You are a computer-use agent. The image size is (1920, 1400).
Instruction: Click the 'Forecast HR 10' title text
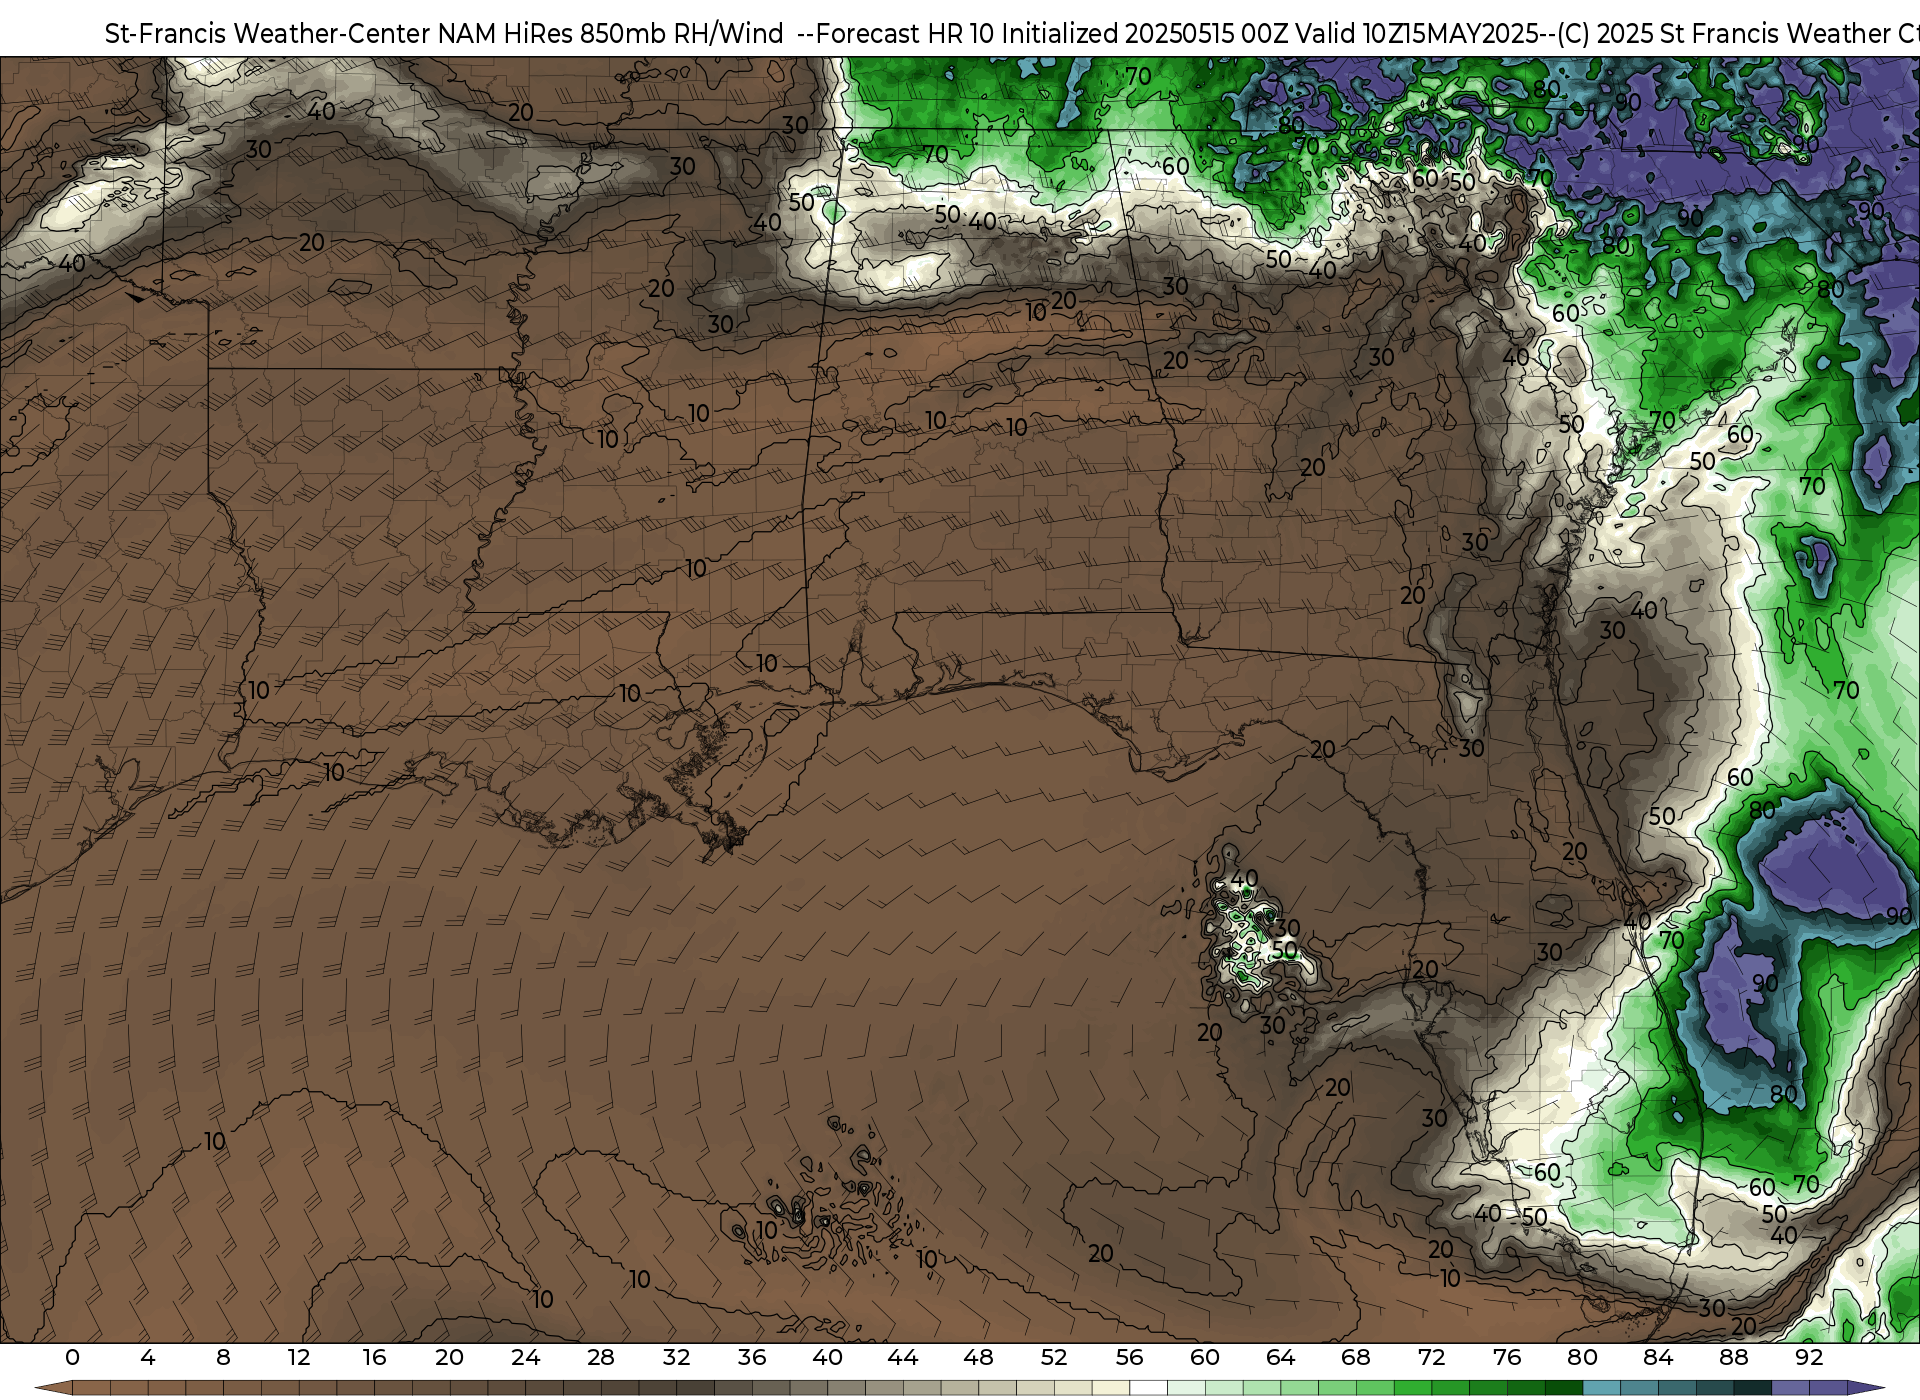point(905,34)
